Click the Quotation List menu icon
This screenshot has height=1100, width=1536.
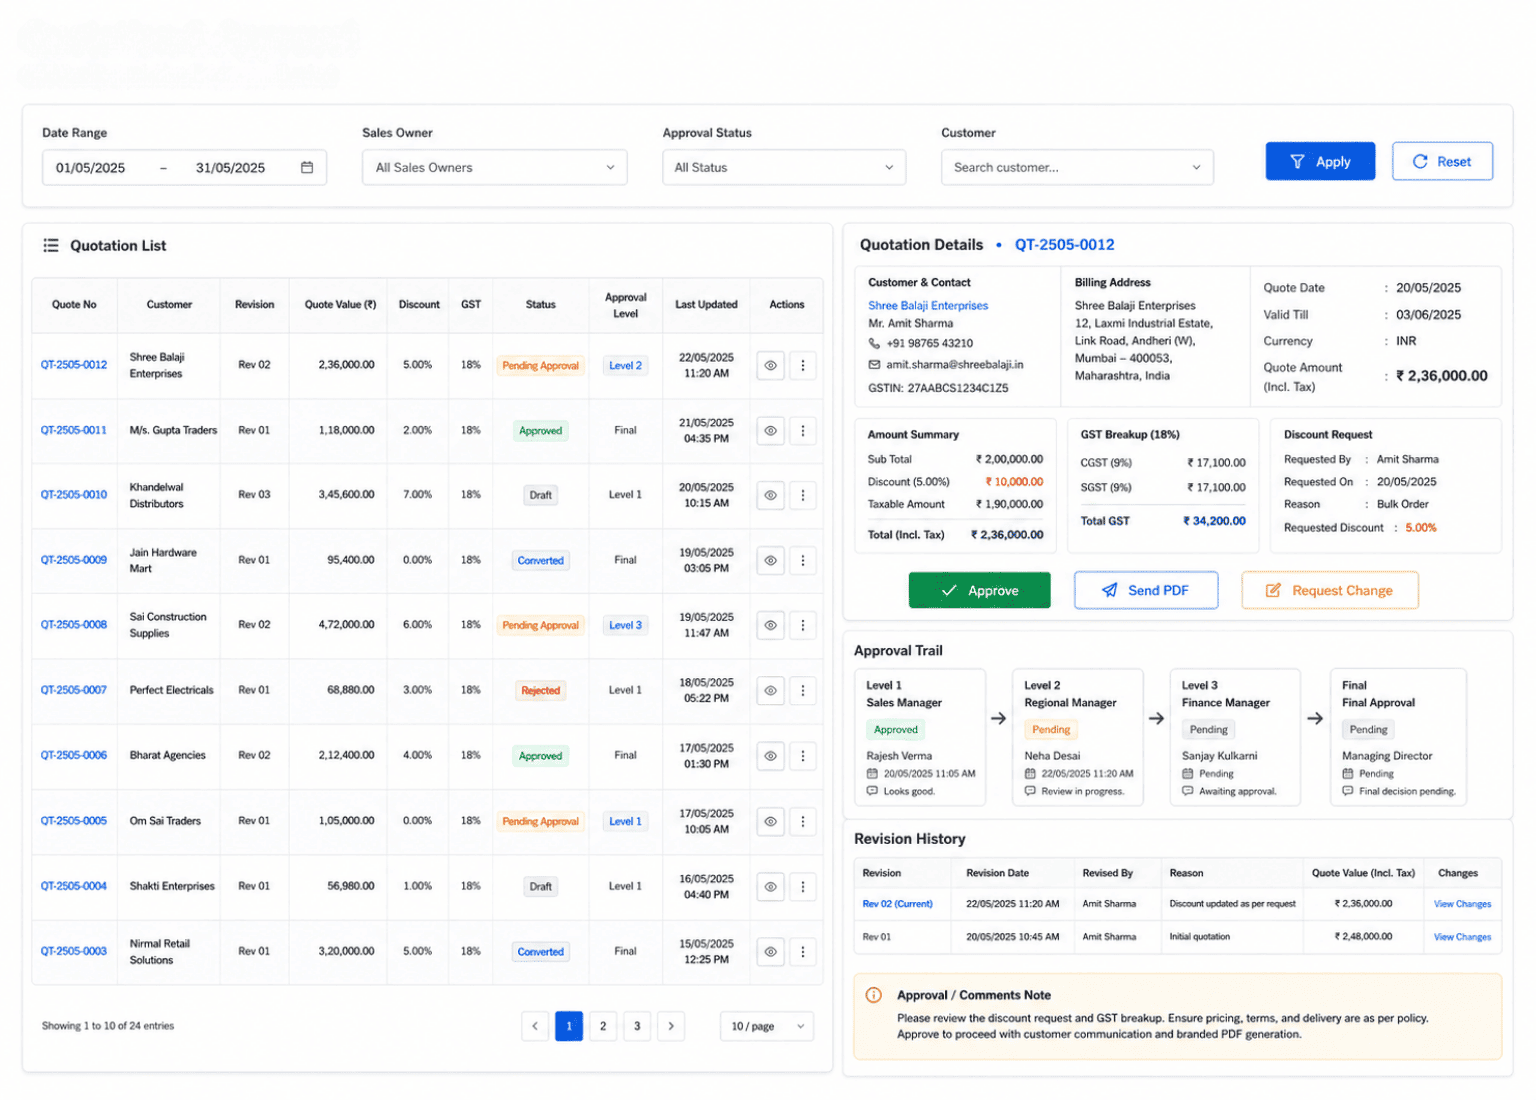51,245
